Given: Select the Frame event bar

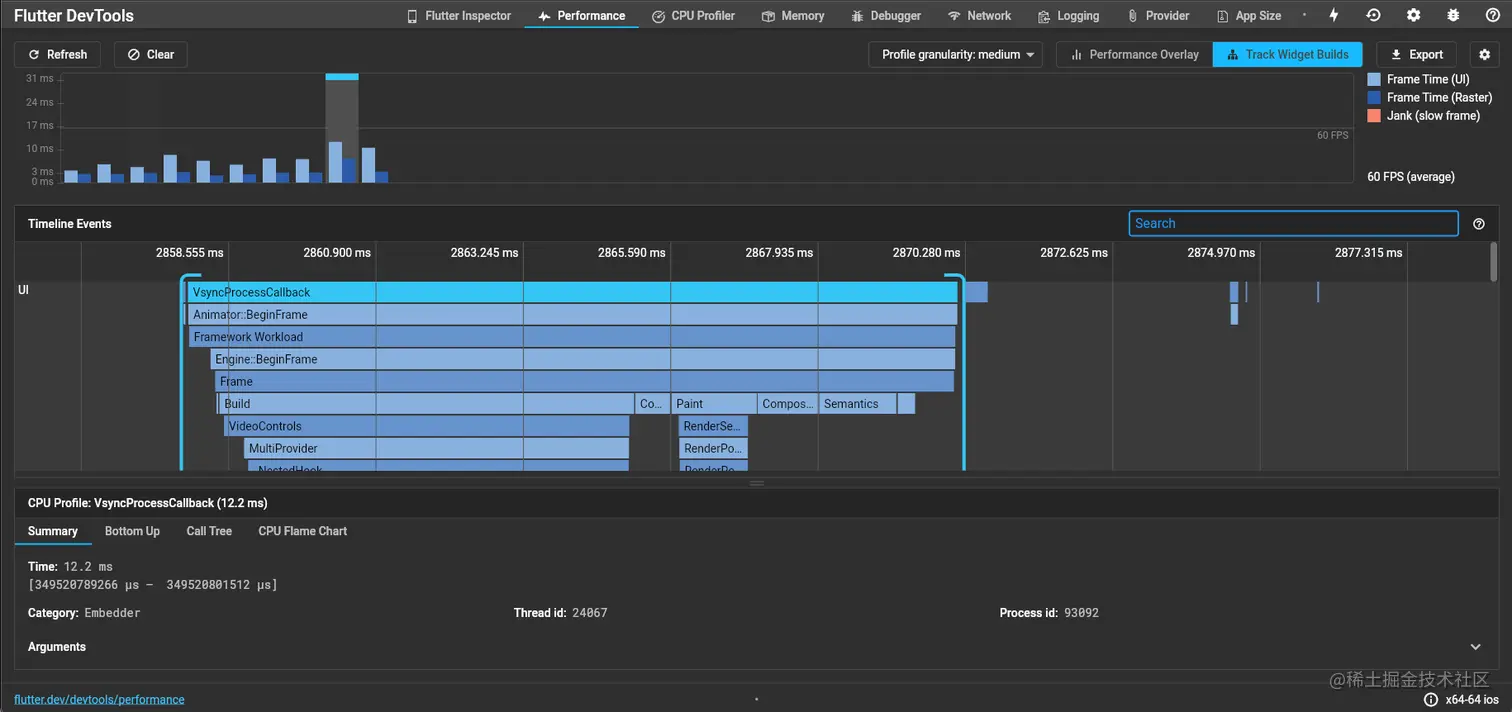Looking at the screenshot, I should (585, 381).
